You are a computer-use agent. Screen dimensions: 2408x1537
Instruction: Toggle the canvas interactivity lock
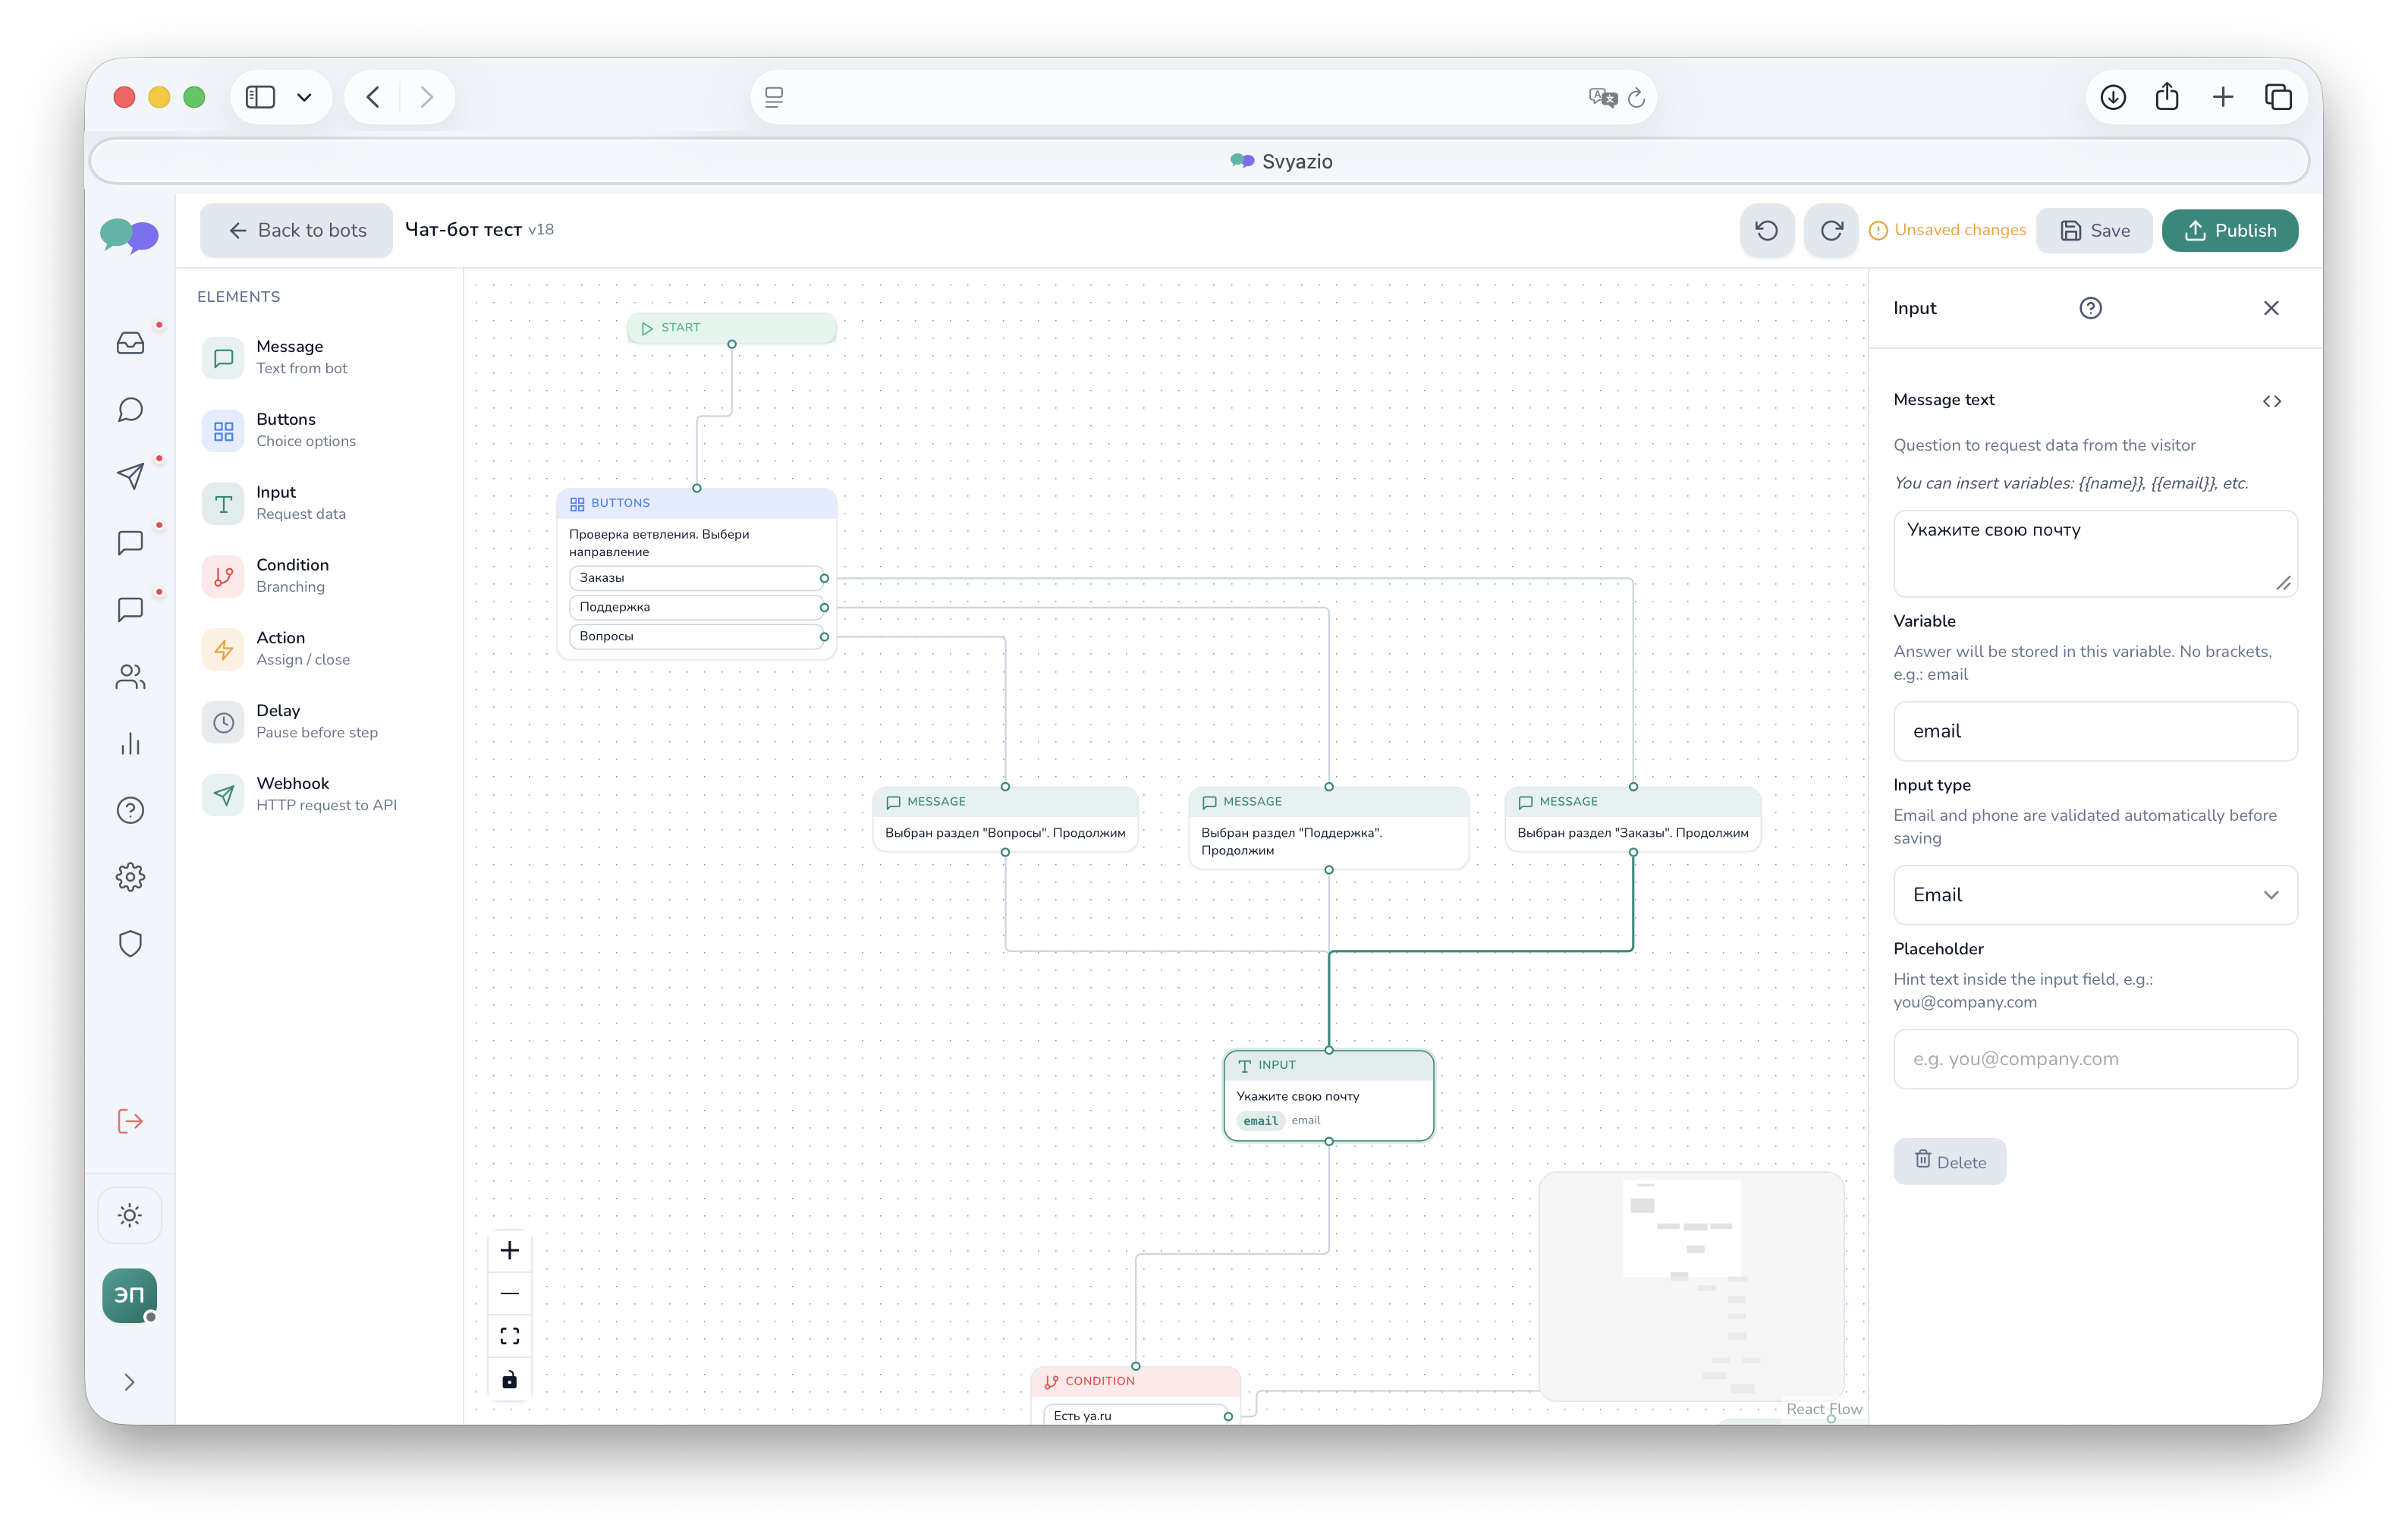pos(510,1379)
